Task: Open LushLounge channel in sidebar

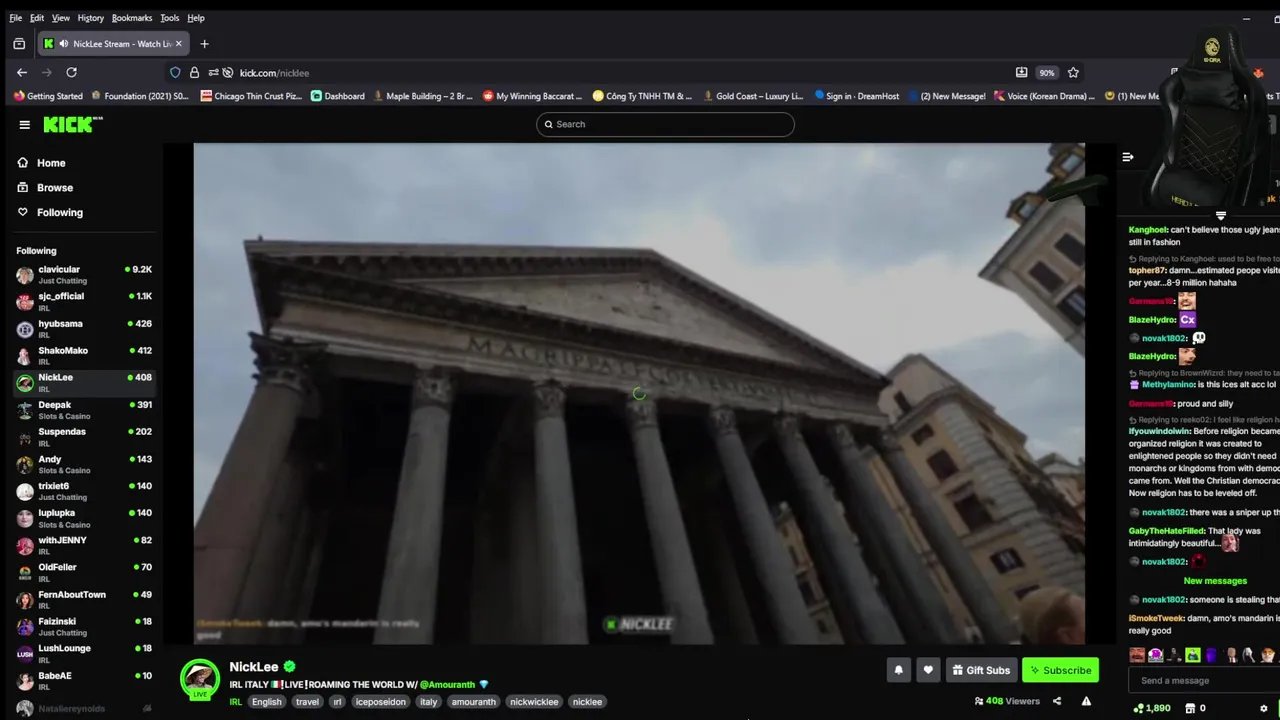Action: pyautogui.click(x=84, y=653)
